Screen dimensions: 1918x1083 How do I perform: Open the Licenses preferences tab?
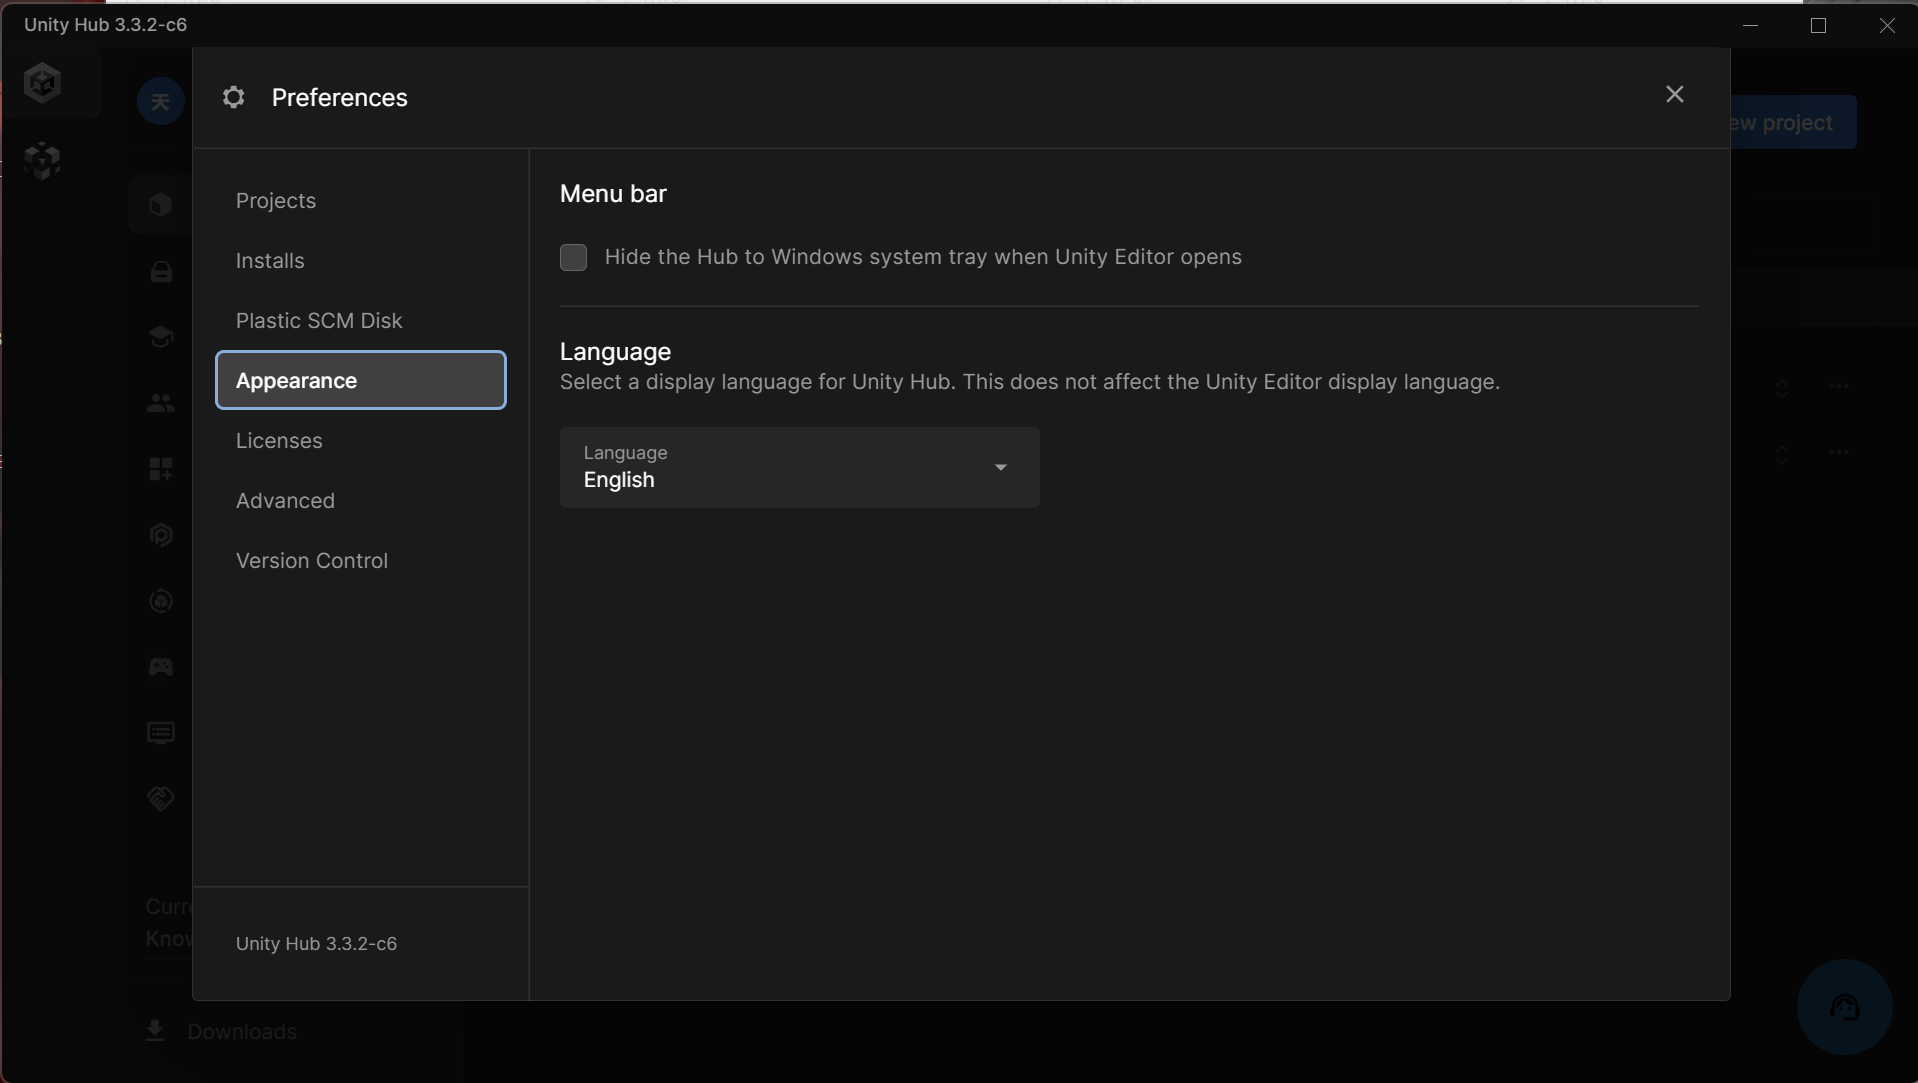coord(361,441)
